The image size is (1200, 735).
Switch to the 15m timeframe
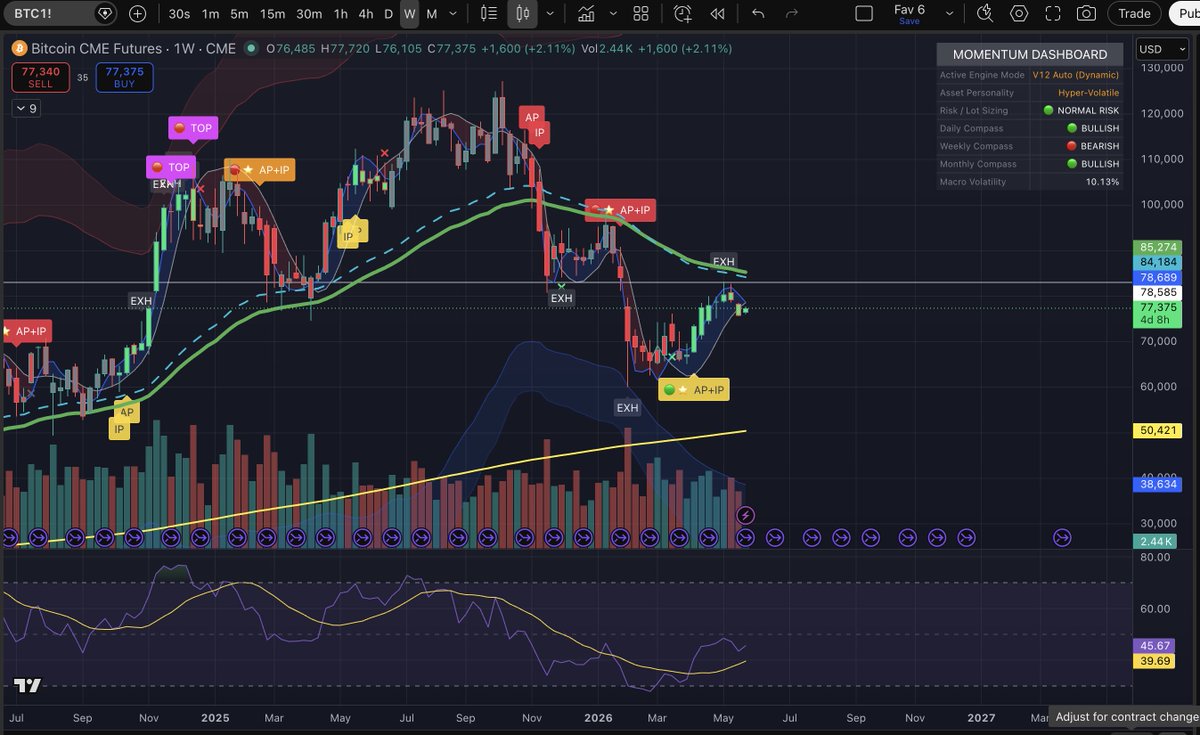[272, 14]
